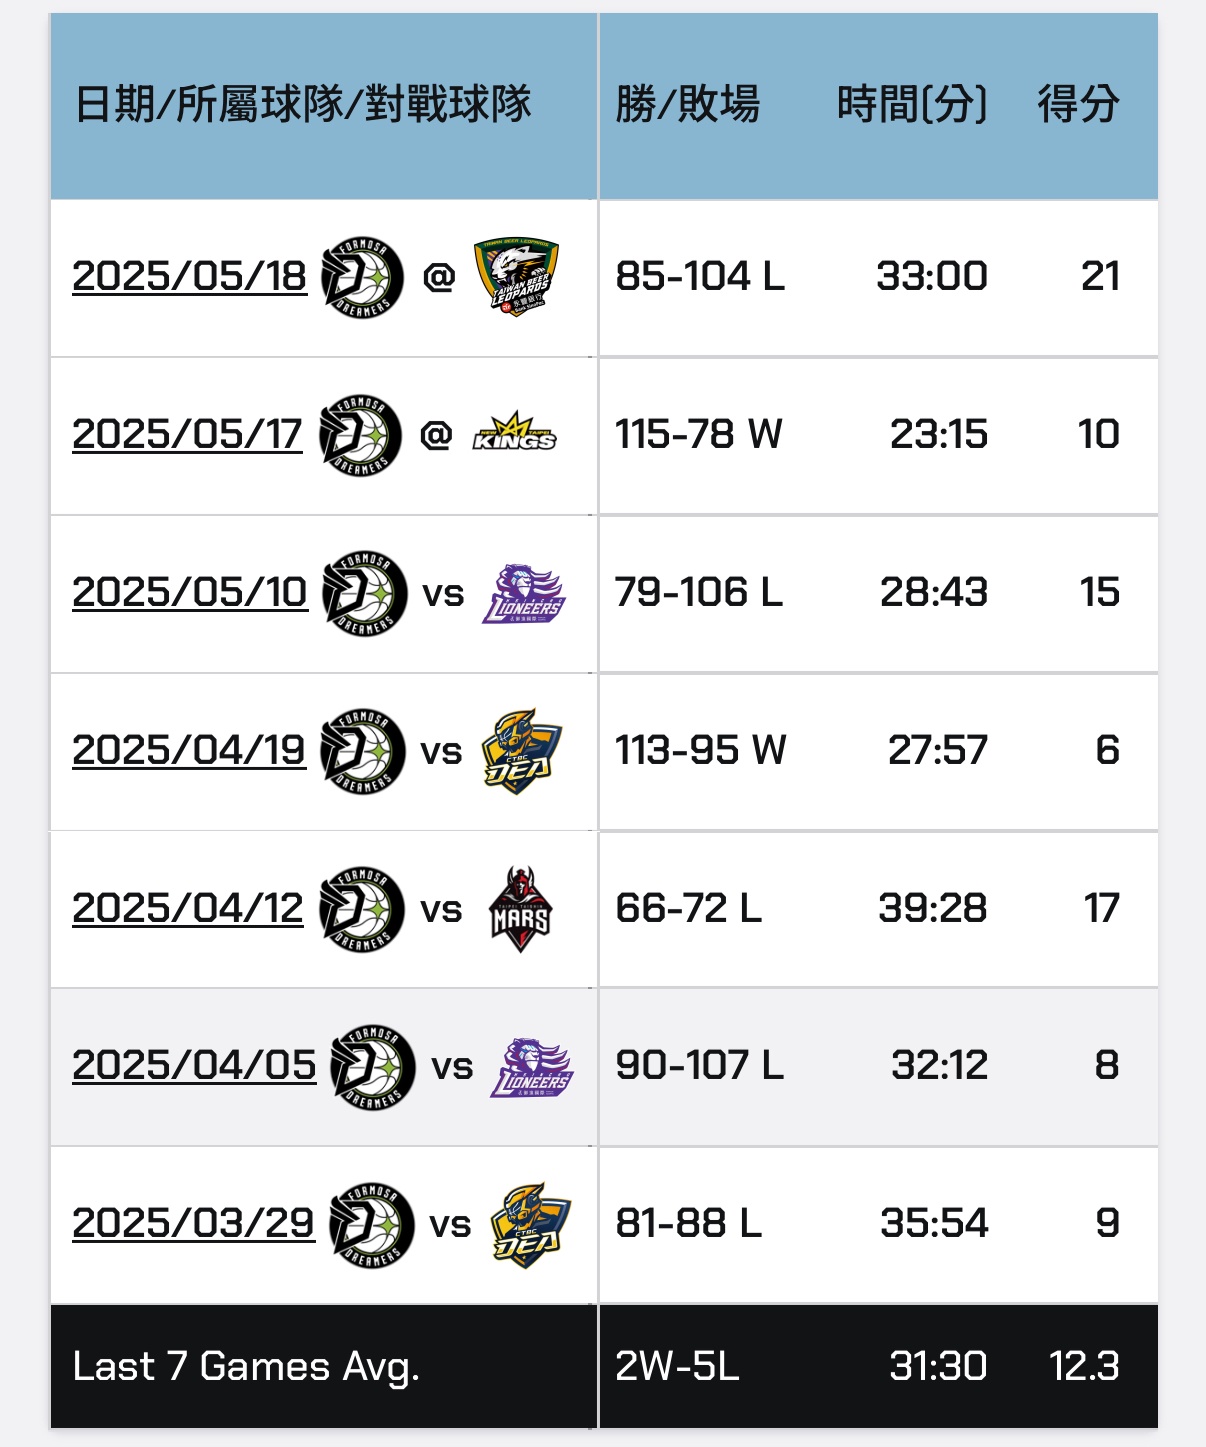Click the New Taipei Kings team logo
The width and height of the screenshot is (1206, 1447).
514,433
